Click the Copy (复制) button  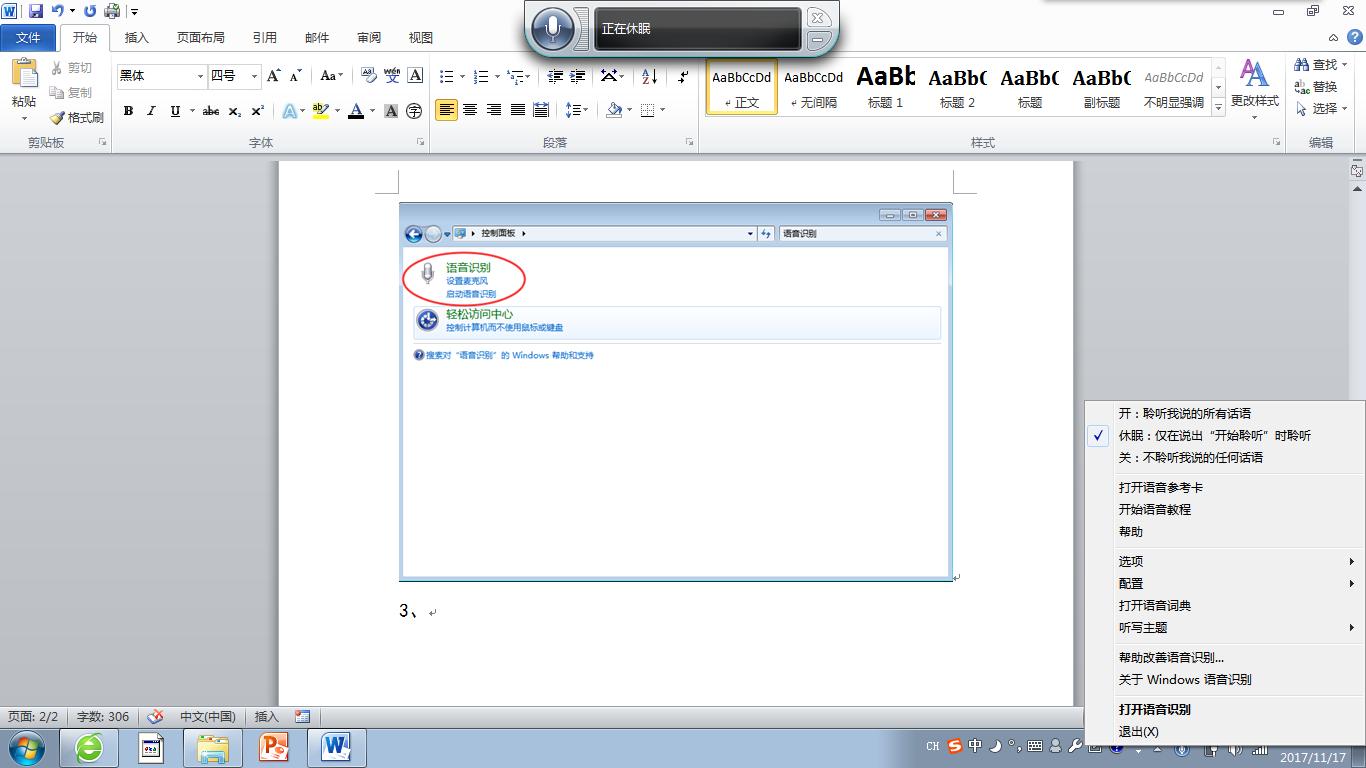tap(72, 92)
